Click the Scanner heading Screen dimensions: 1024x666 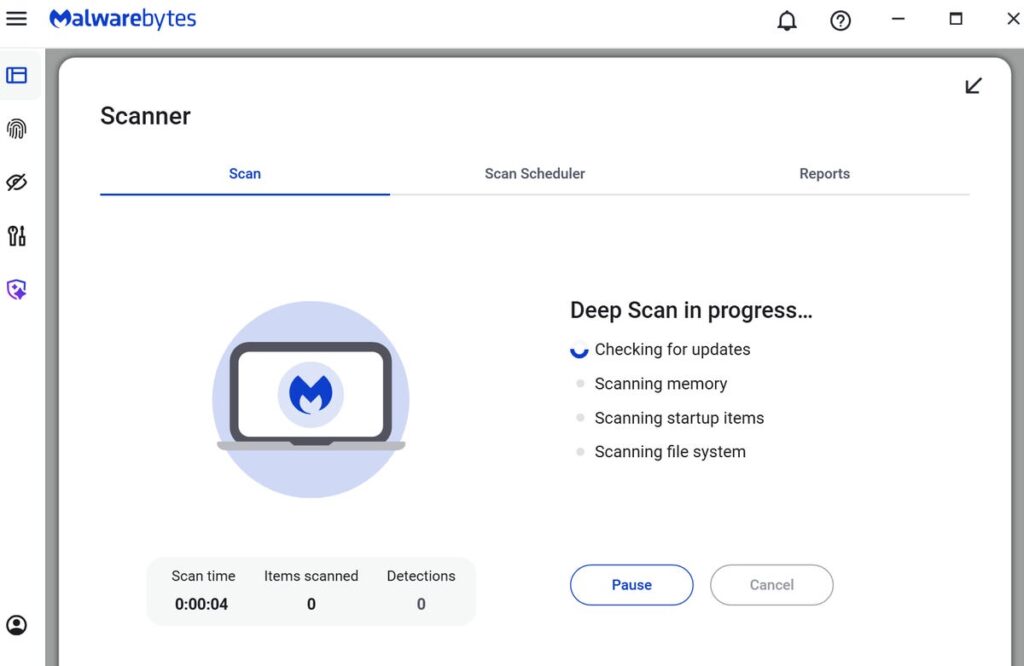[145, 116]
